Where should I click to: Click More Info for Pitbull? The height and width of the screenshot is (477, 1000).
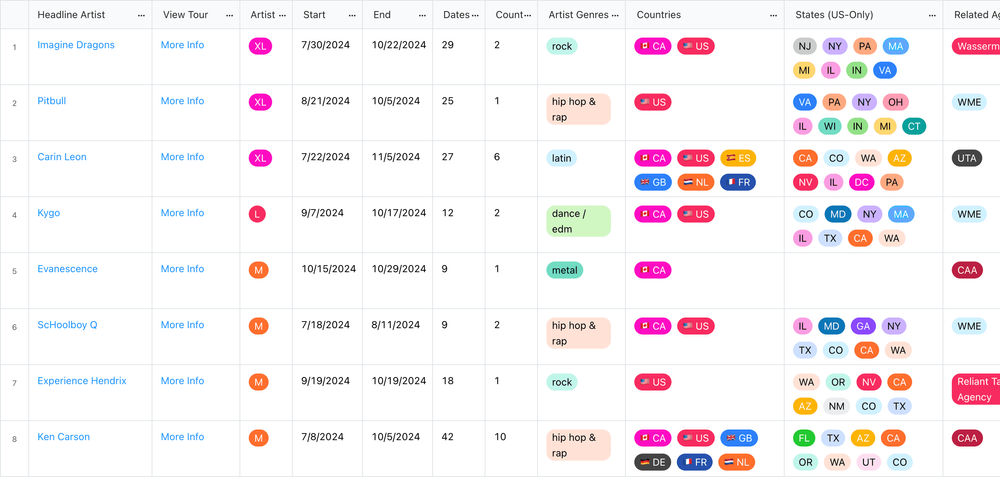tap(182, 101)
